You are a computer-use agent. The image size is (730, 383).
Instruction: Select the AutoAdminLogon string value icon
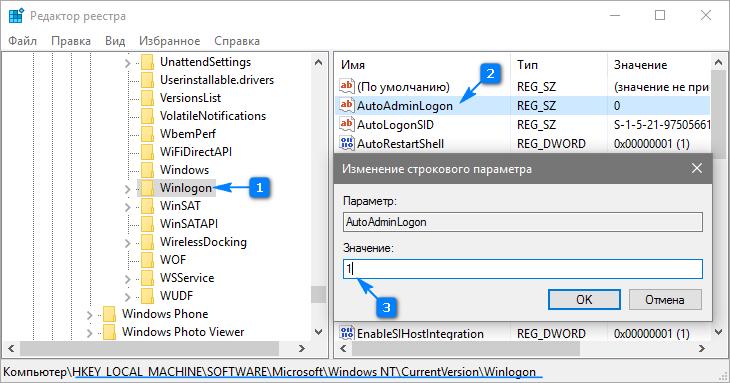click(x=346, y=105)
